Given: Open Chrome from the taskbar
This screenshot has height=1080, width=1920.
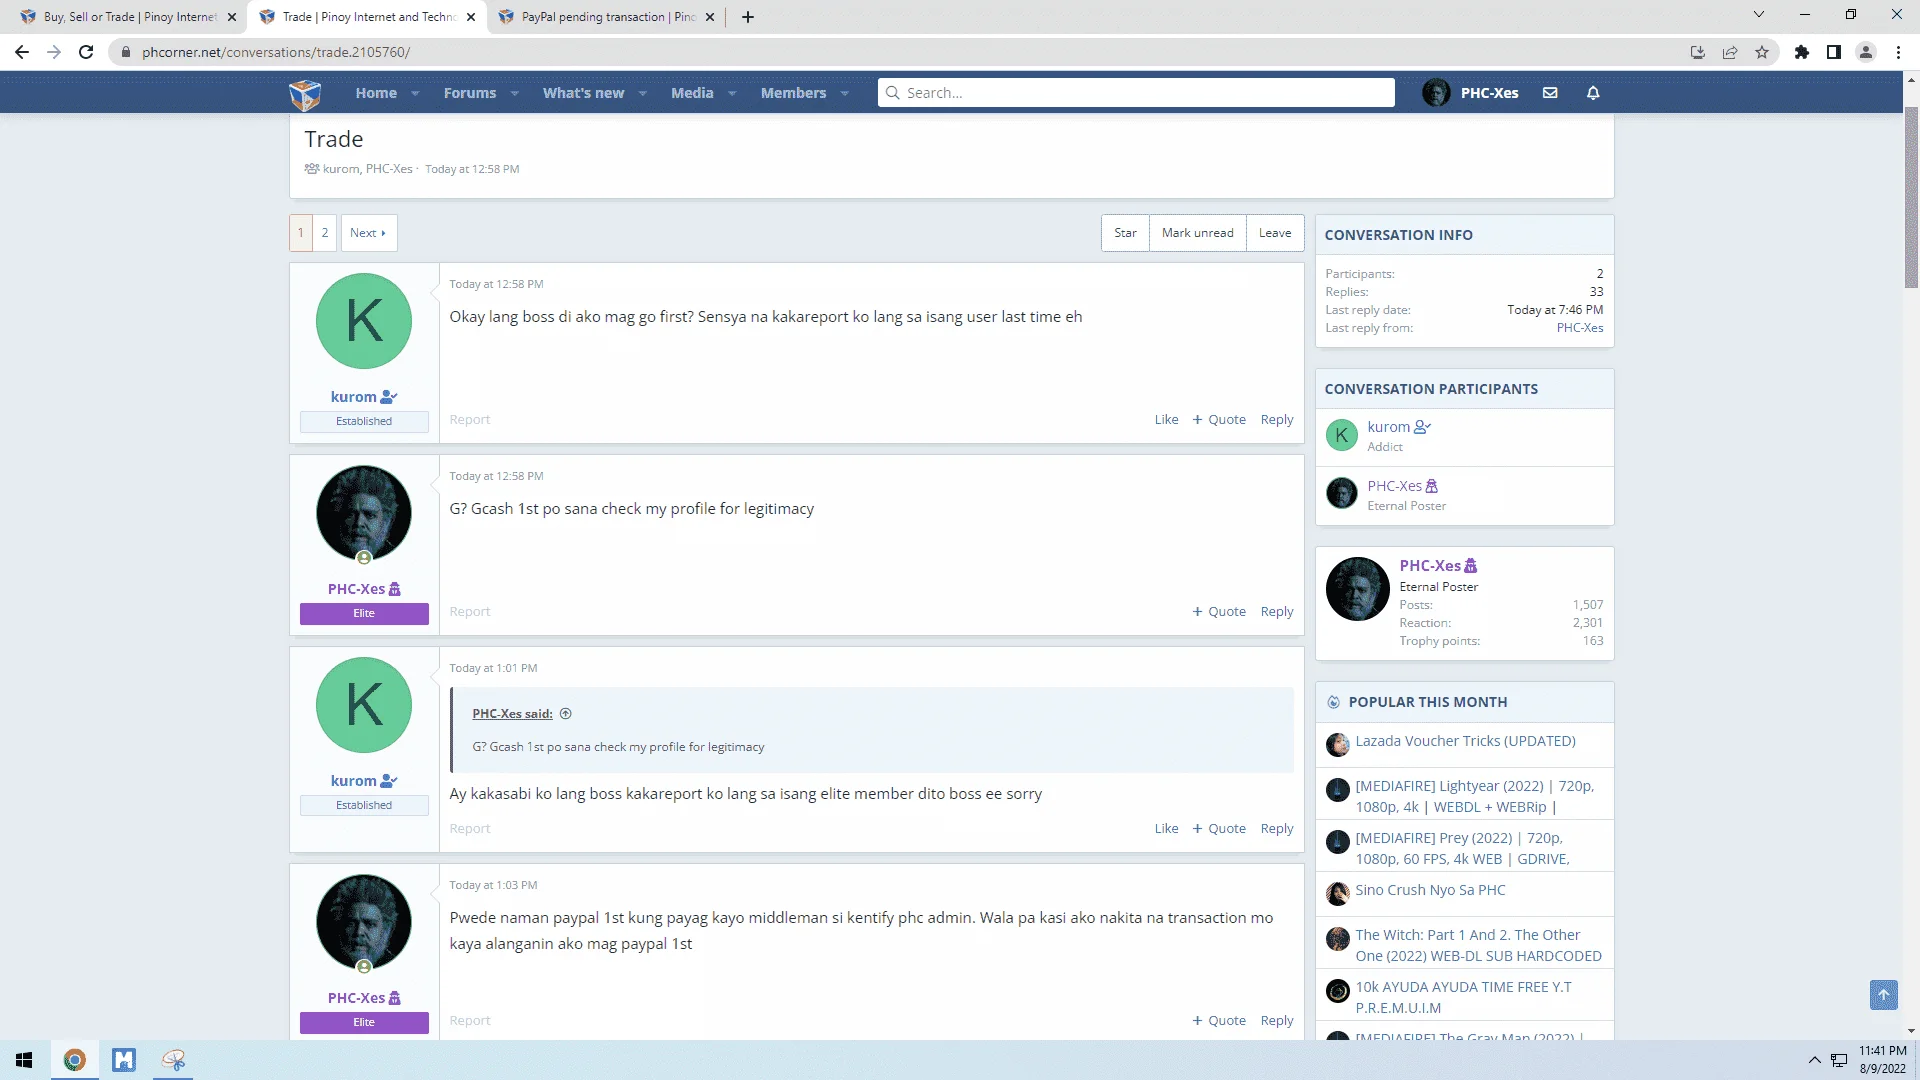Looking at the screenshot, I should (x=75, y=1060).
